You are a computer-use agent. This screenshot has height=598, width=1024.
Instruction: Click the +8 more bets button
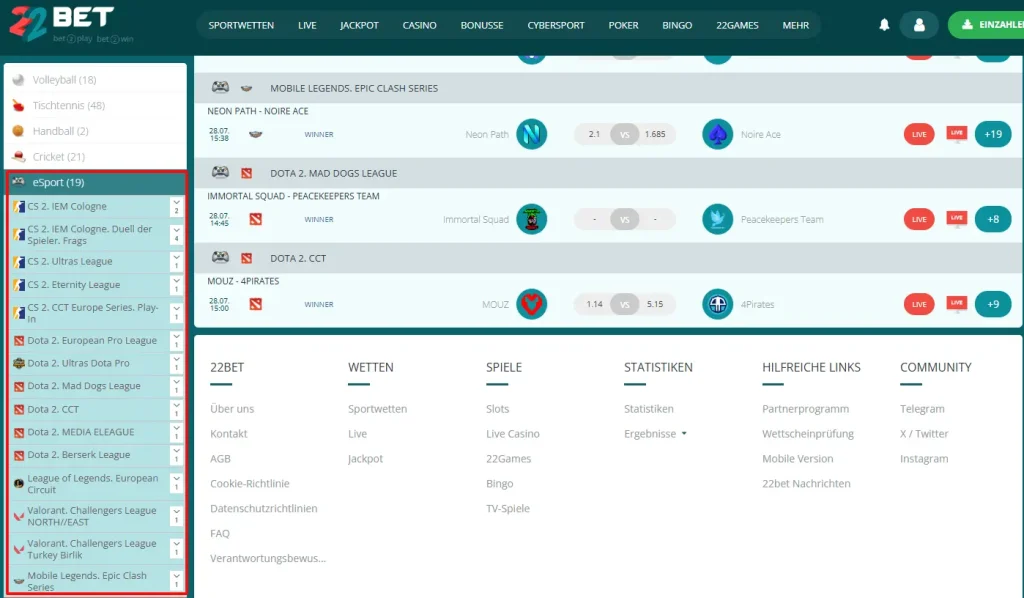click(993, 219)
